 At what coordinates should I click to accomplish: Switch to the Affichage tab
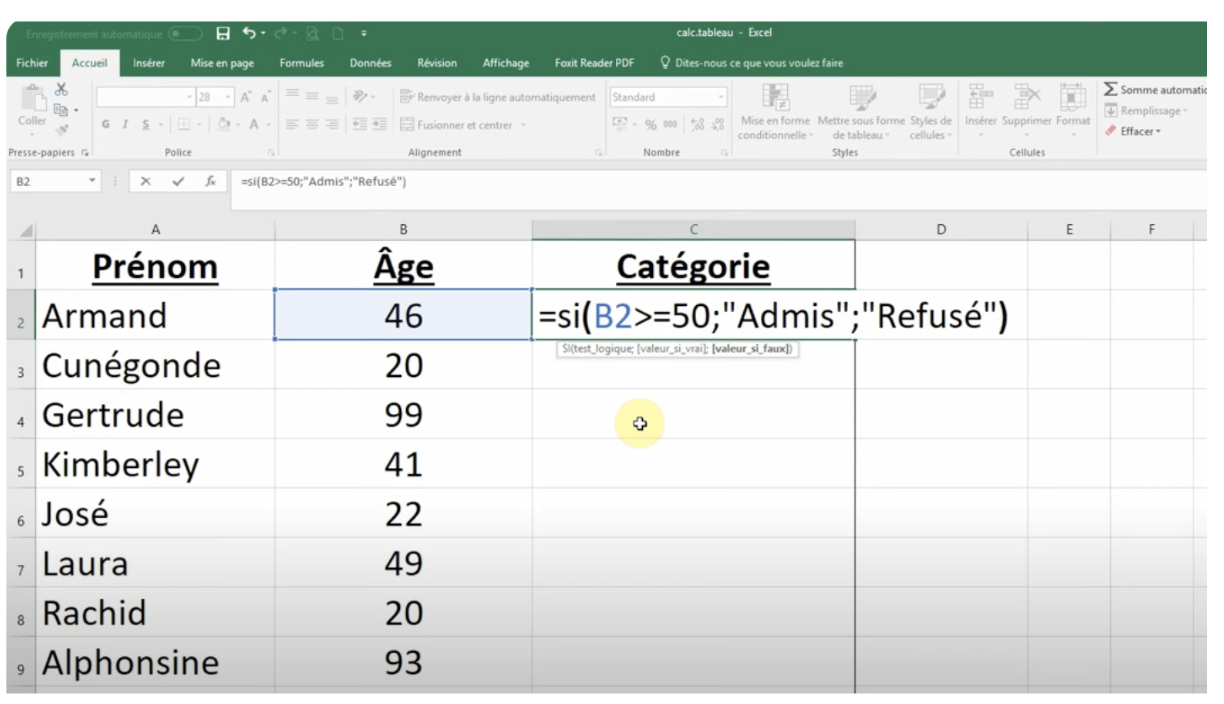click(x=506, y=63)
